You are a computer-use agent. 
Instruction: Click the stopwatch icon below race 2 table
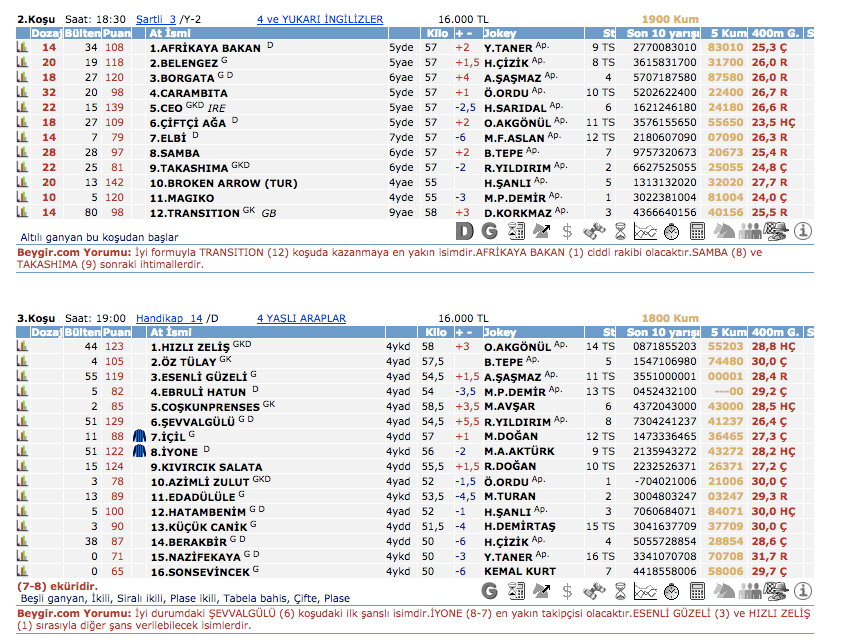pyautogui.click(x=671, y=231)
